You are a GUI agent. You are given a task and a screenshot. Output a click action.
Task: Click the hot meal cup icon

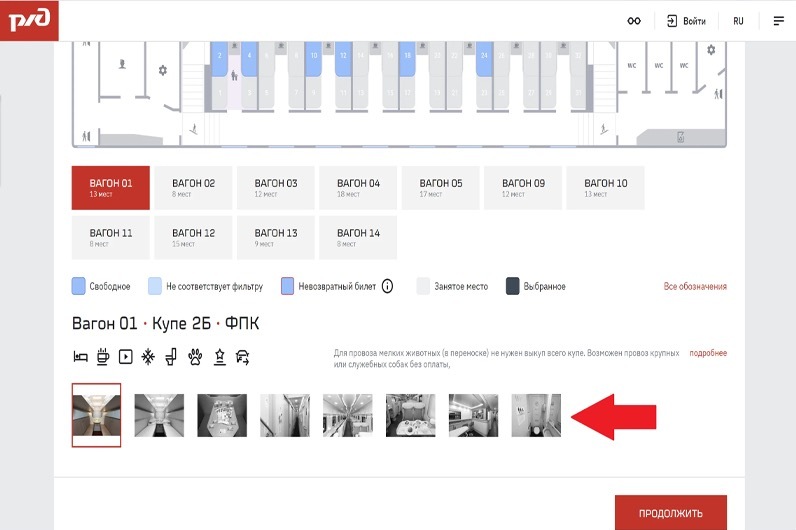tap(103, 356)
